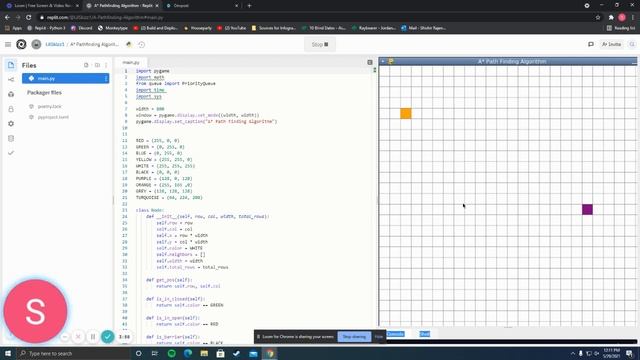Open the Packages sidebar icon

tap(11, 94)
